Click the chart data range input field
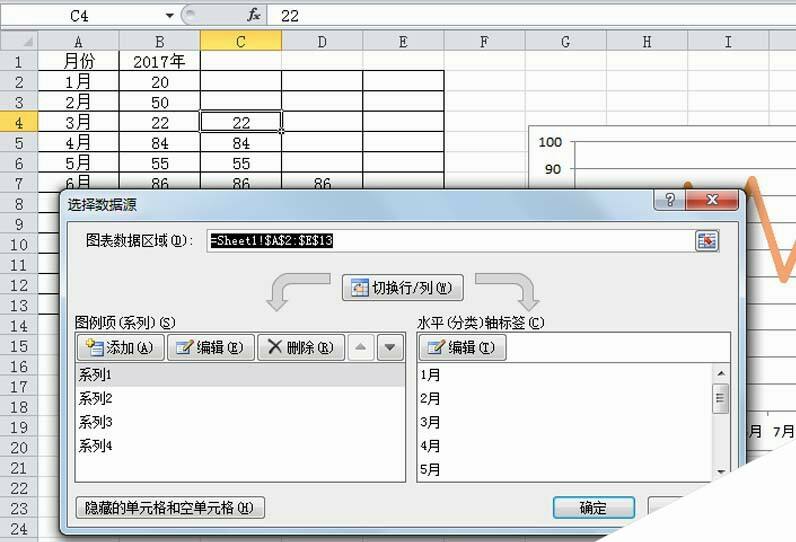This screenshot has height=542, width=796. click(x=450, y=241)
